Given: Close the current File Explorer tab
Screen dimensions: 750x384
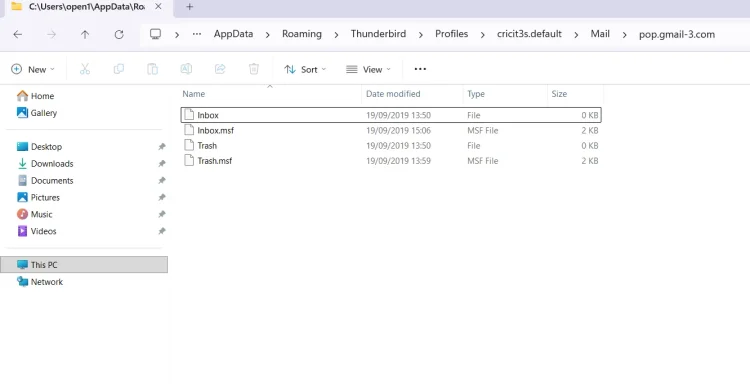Looking at the screenshot, I should (x=158, y=7).
